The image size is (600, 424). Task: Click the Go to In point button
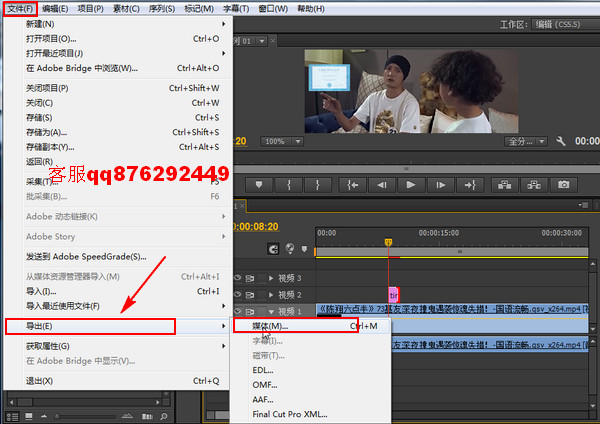353,185
